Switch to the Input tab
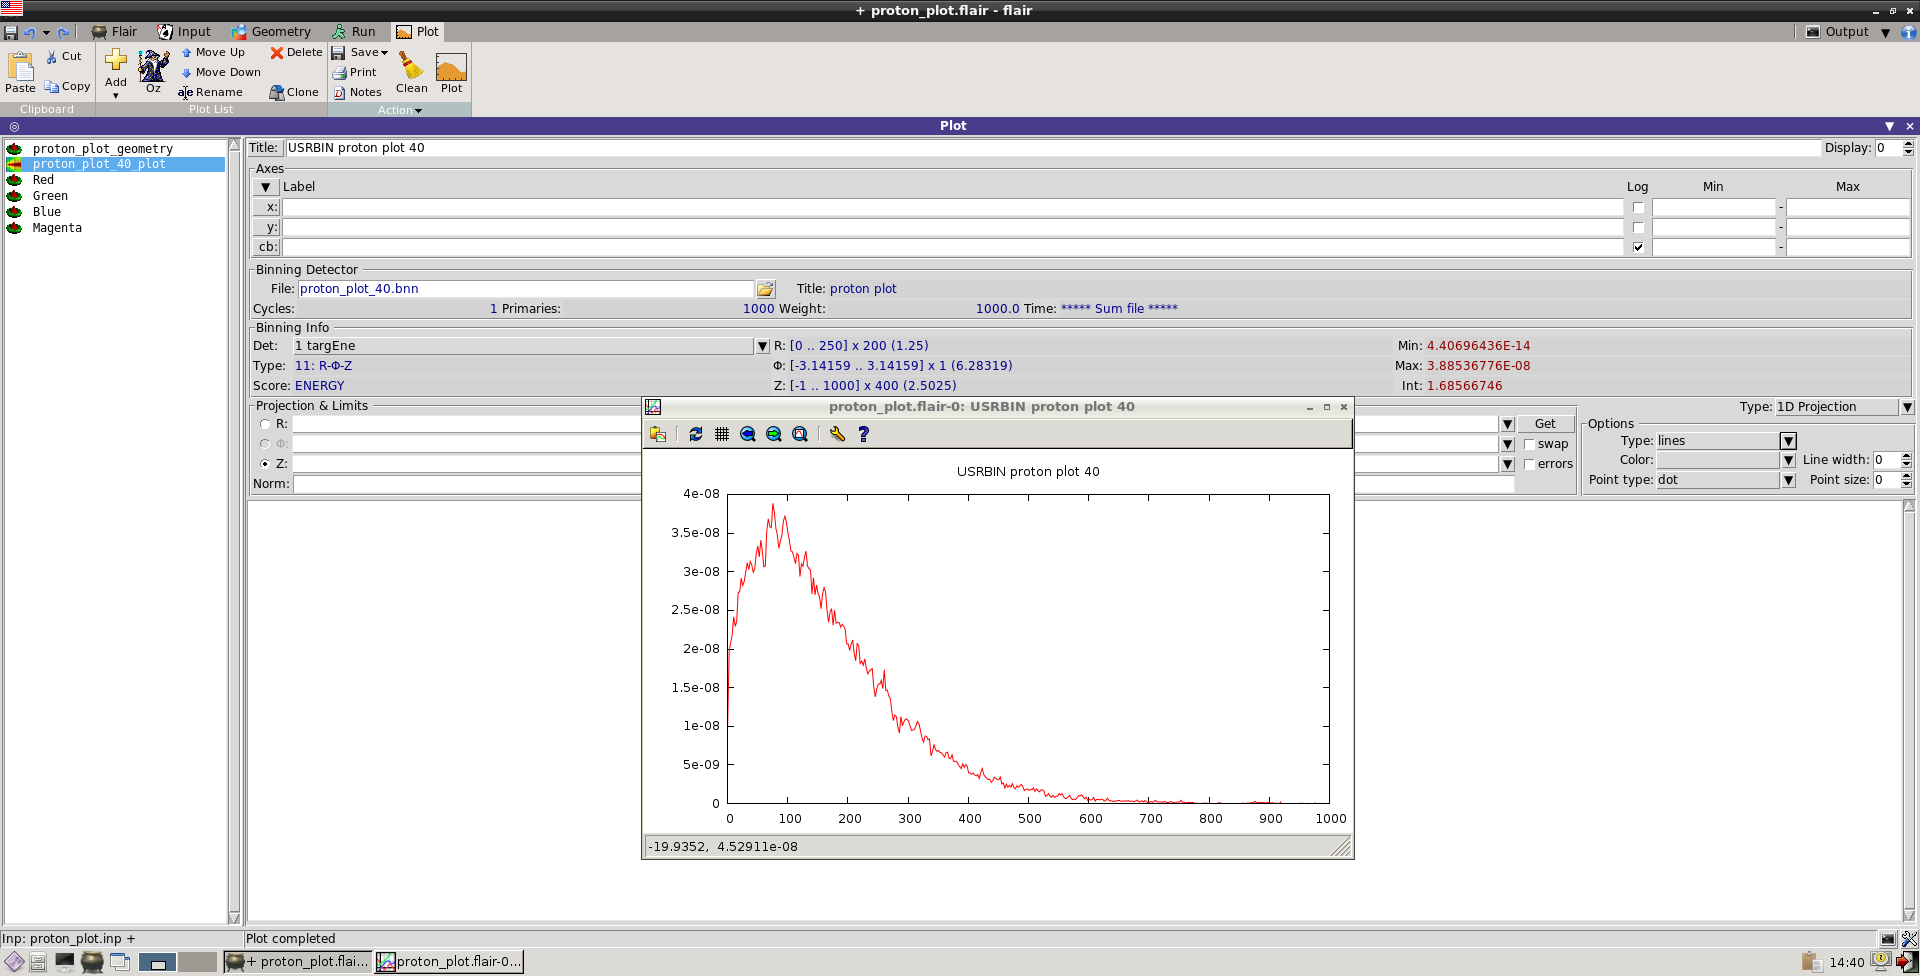The width and height of the screenshot is (1920, 976). pos(184,32)
